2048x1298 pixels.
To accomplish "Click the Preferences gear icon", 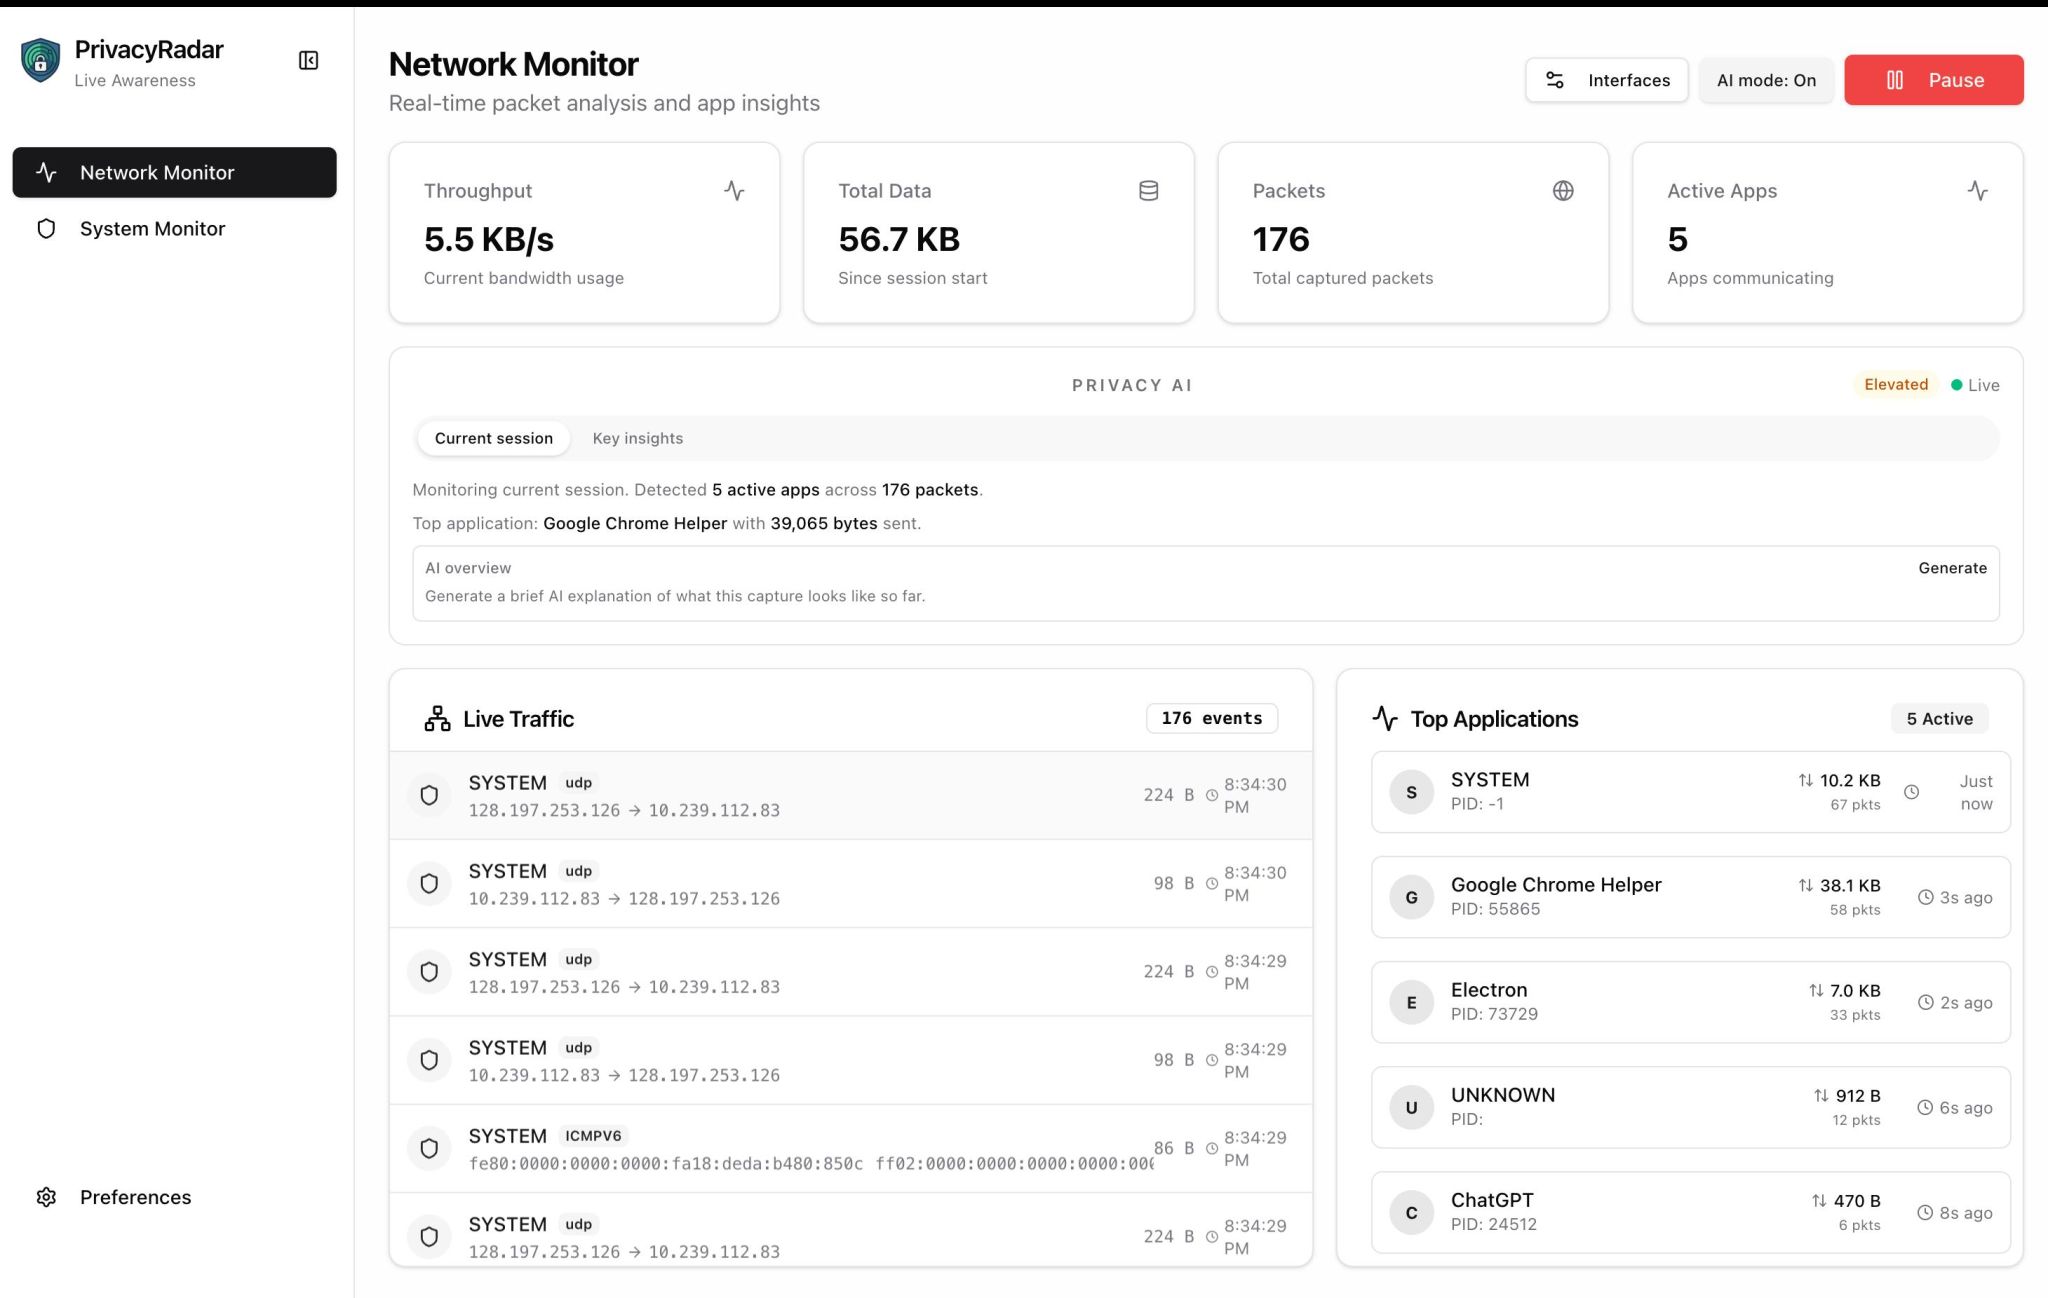I will (x=46, y=1197).
